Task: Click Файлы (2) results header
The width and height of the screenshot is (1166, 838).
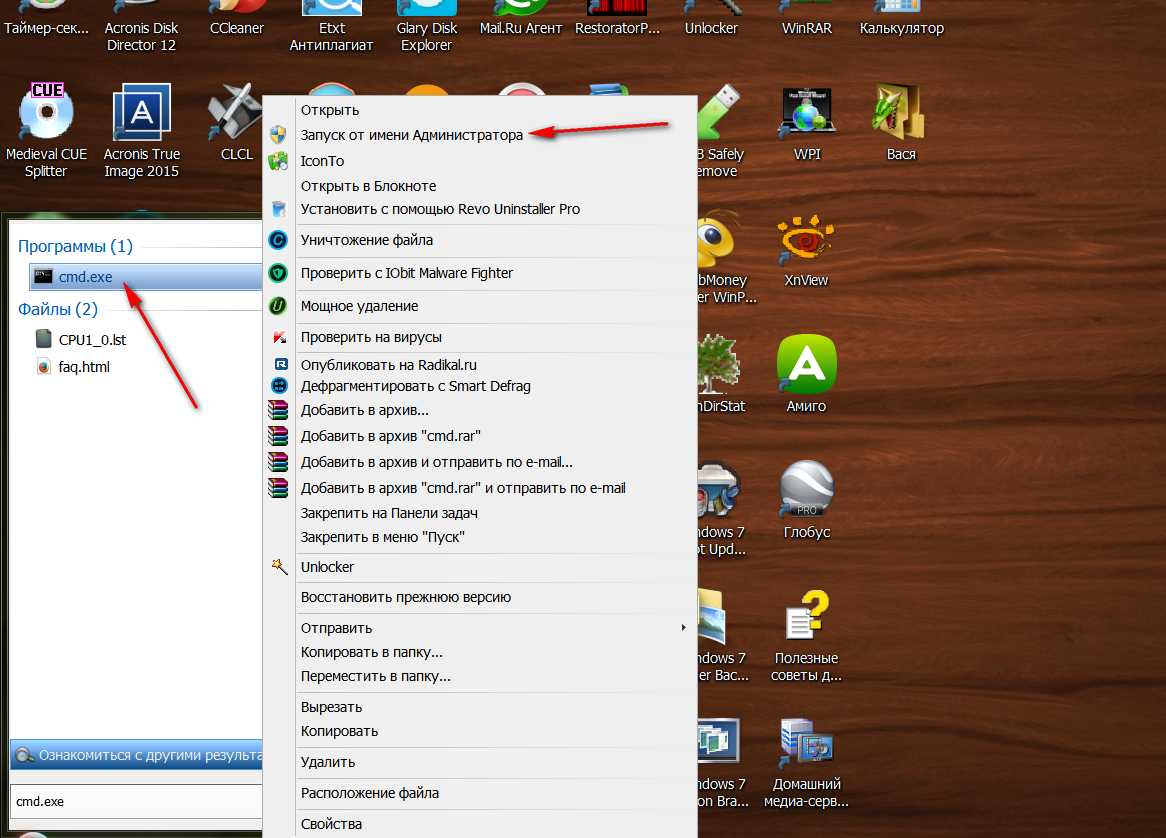Action: (58, 309)
